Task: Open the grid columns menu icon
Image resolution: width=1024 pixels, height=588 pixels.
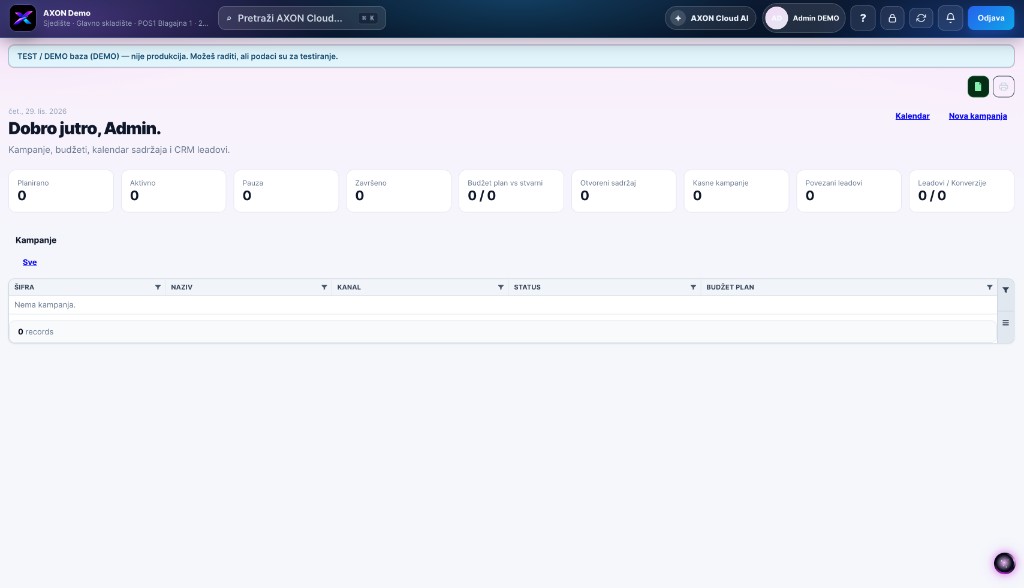Action: 1006,323
